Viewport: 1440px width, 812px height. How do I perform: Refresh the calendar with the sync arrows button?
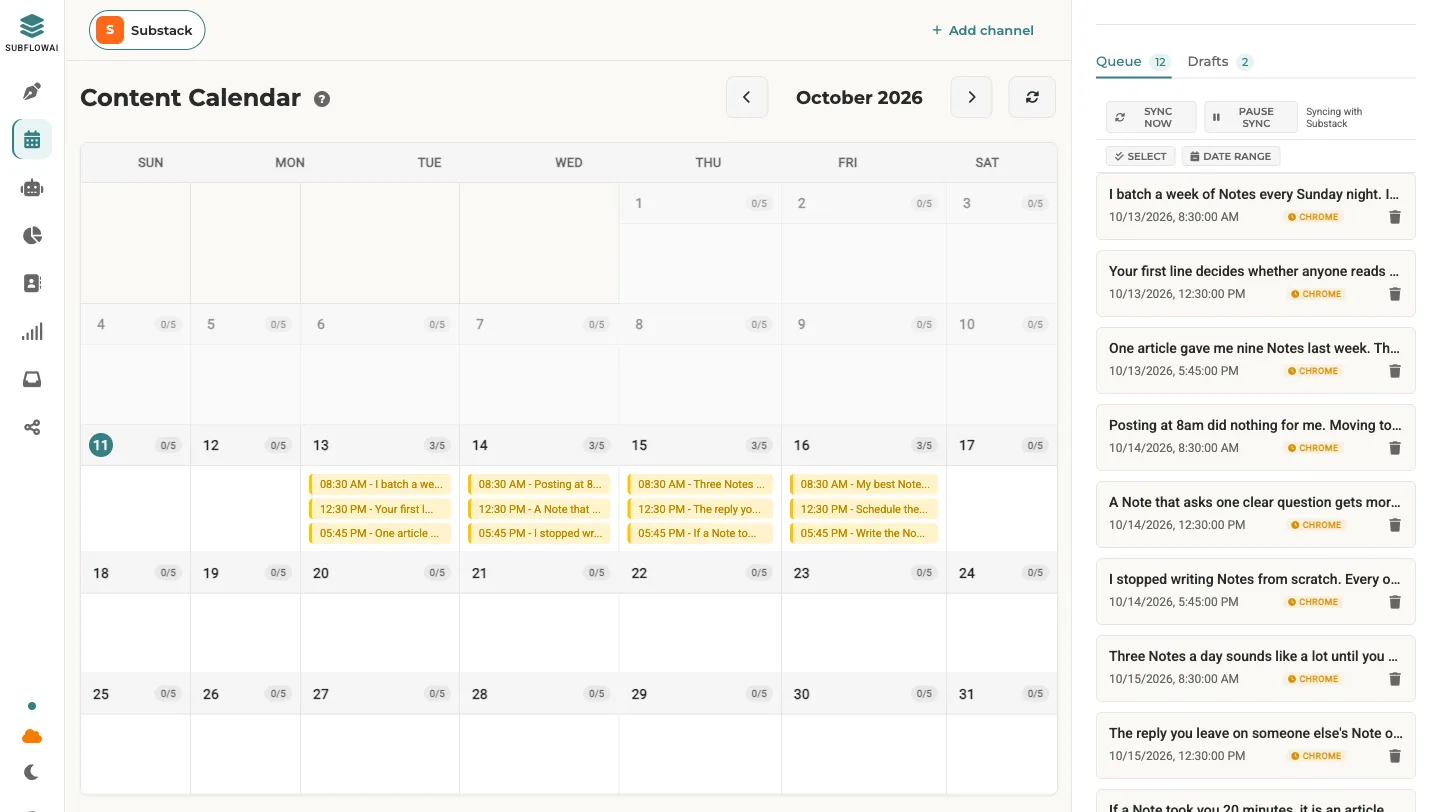point(1032,97)
